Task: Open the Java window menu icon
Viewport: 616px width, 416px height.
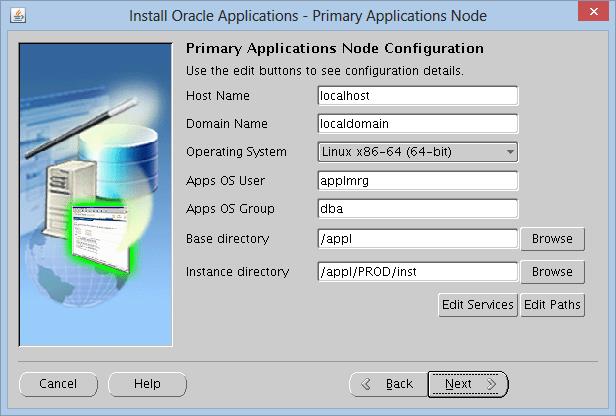Action: (16, 16)
